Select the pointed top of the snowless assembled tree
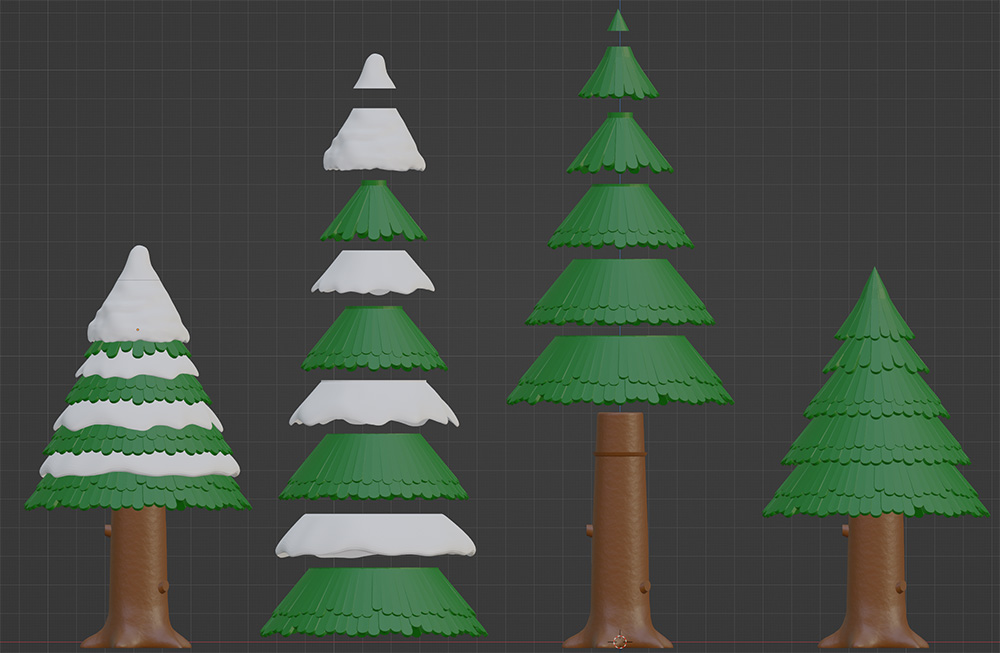The width and height of the screenshot is (1000, 653). 874,304
